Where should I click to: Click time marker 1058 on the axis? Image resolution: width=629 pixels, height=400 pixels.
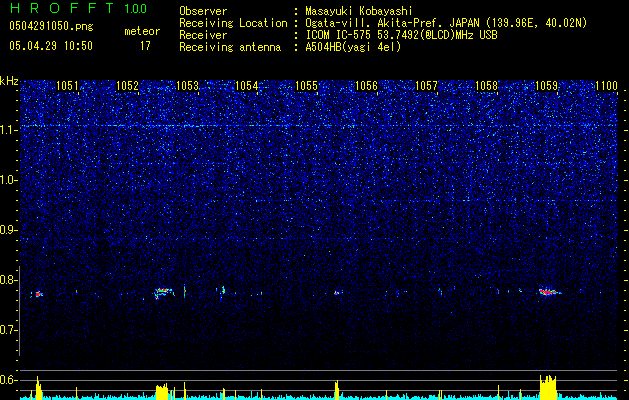tap(486, 85)
